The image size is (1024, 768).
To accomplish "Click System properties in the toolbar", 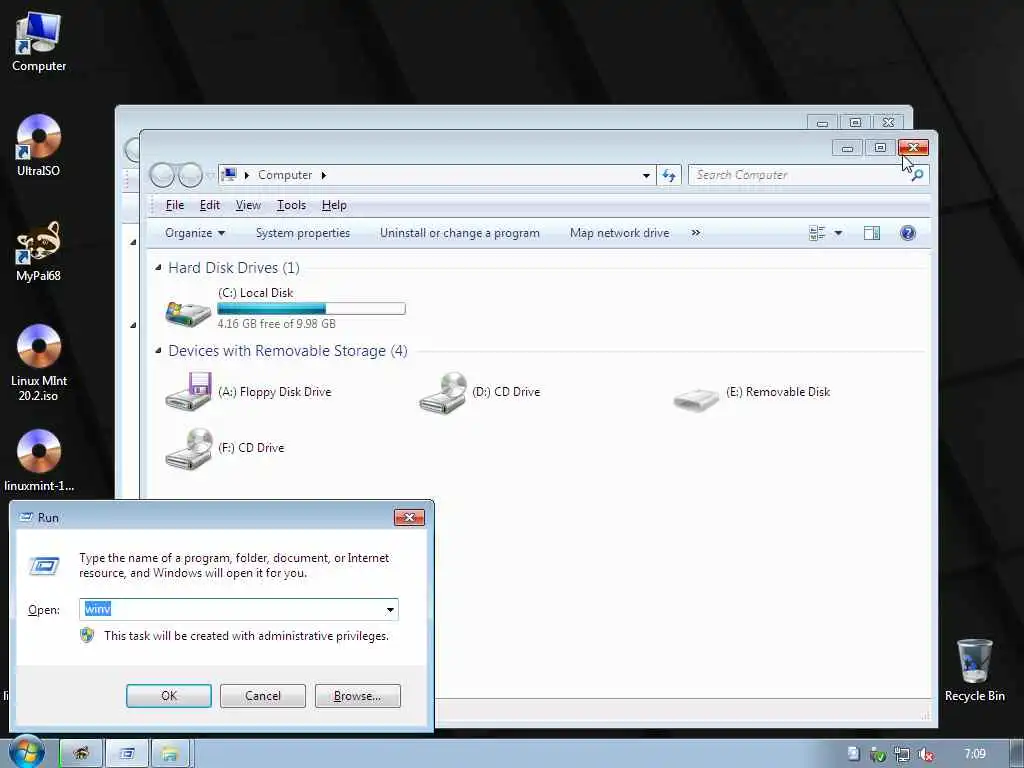I will [302, 233].
